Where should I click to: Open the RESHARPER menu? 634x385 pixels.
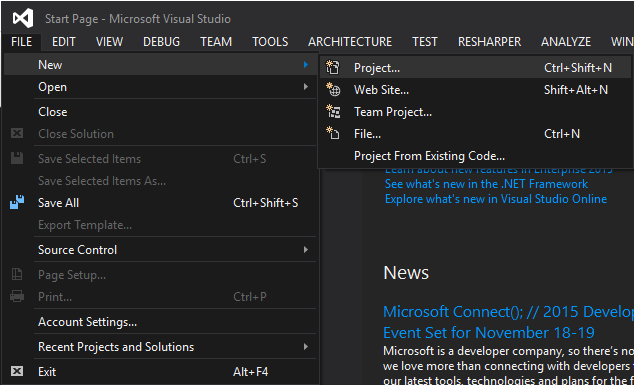tap(489, 42)
